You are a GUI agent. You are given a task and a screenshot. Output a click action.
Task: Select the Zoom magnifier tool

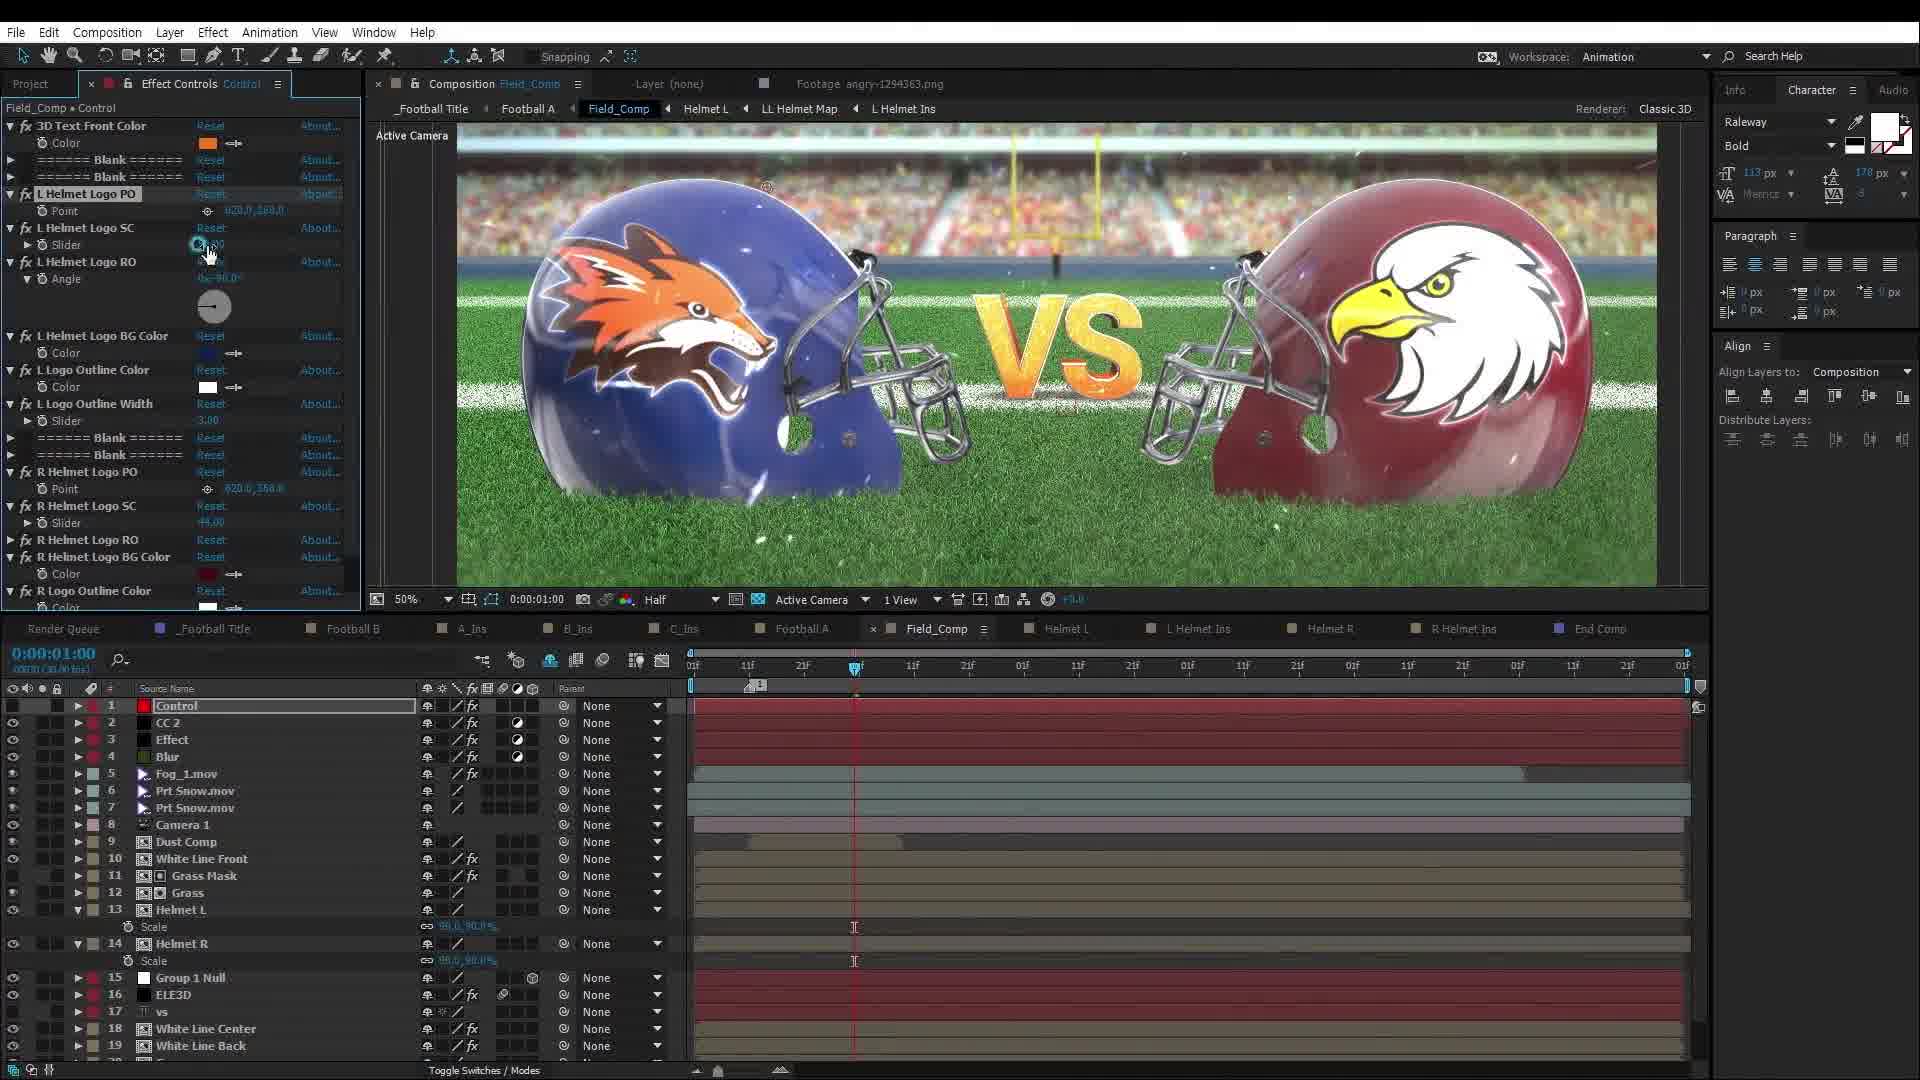74,56
